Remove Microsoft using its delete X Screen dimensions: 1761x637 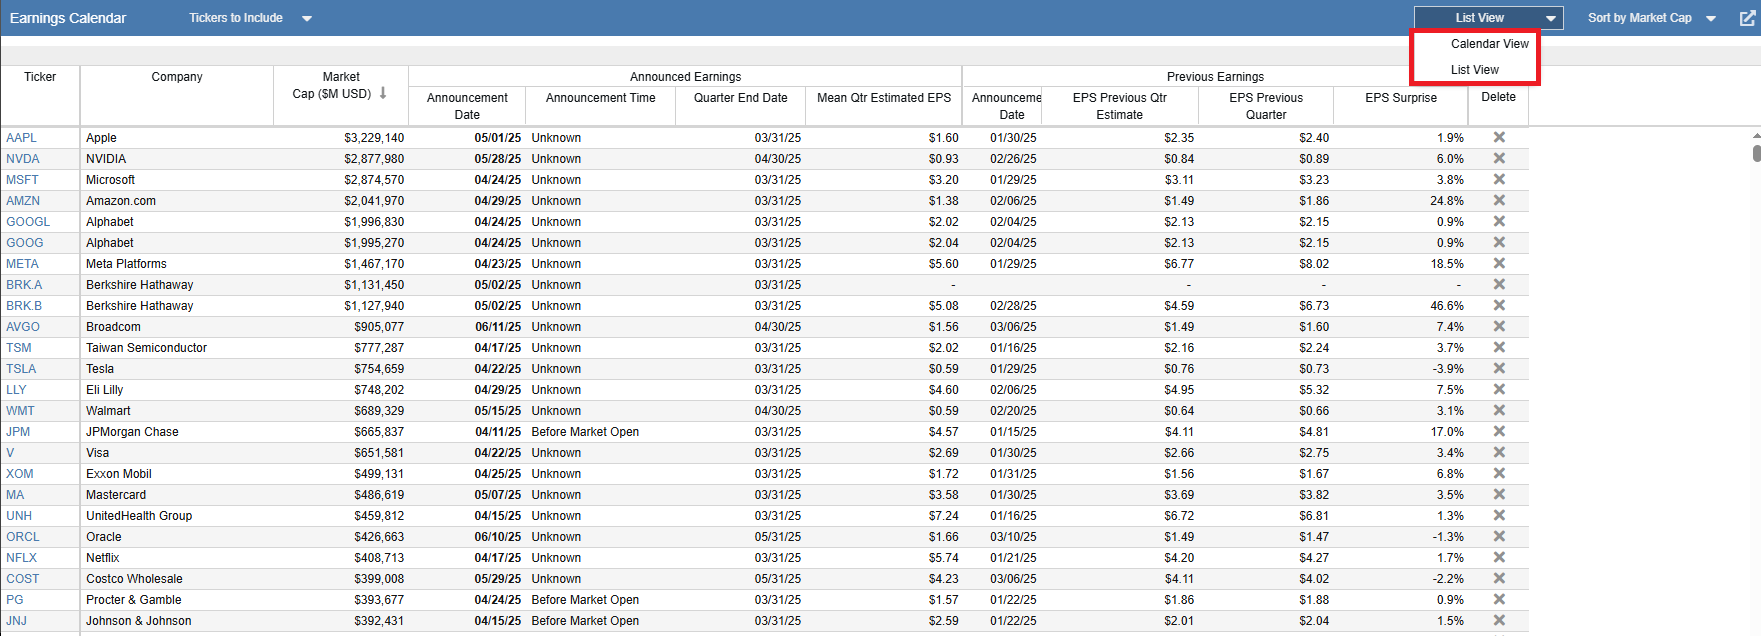point(1499,179)
